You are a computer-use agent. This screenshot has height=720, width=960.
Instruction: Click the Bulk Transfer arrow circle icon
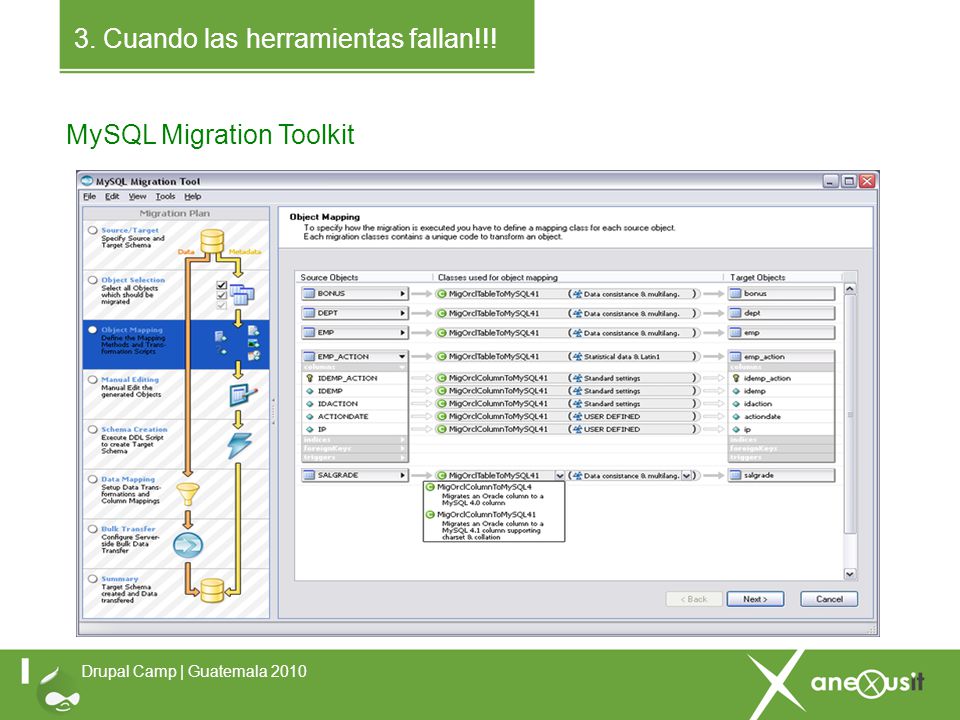[x=188, y=544]
